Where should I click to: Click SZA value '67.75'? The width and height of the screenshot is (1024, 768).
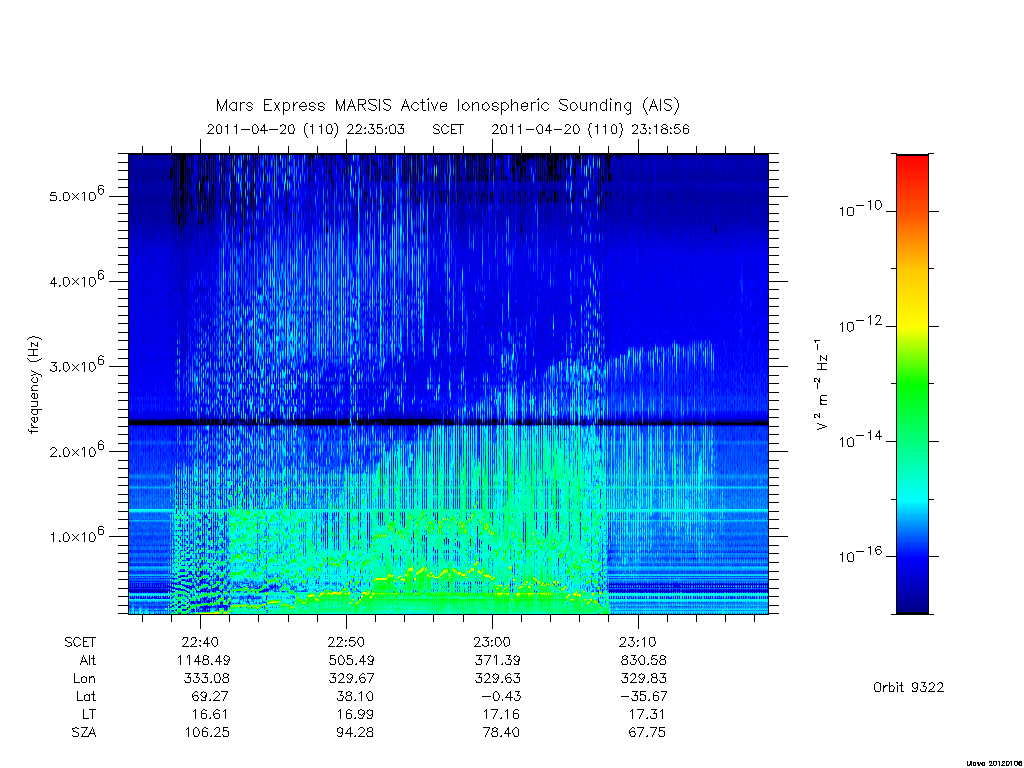[x=647, y=733]
